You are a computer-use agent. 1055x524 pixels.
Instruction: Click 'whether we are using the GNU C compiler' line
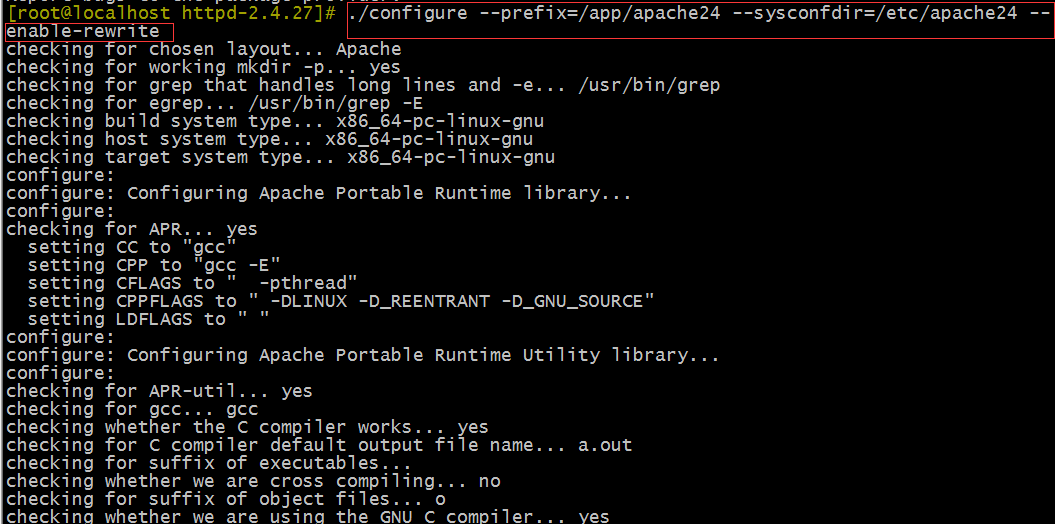308,517
